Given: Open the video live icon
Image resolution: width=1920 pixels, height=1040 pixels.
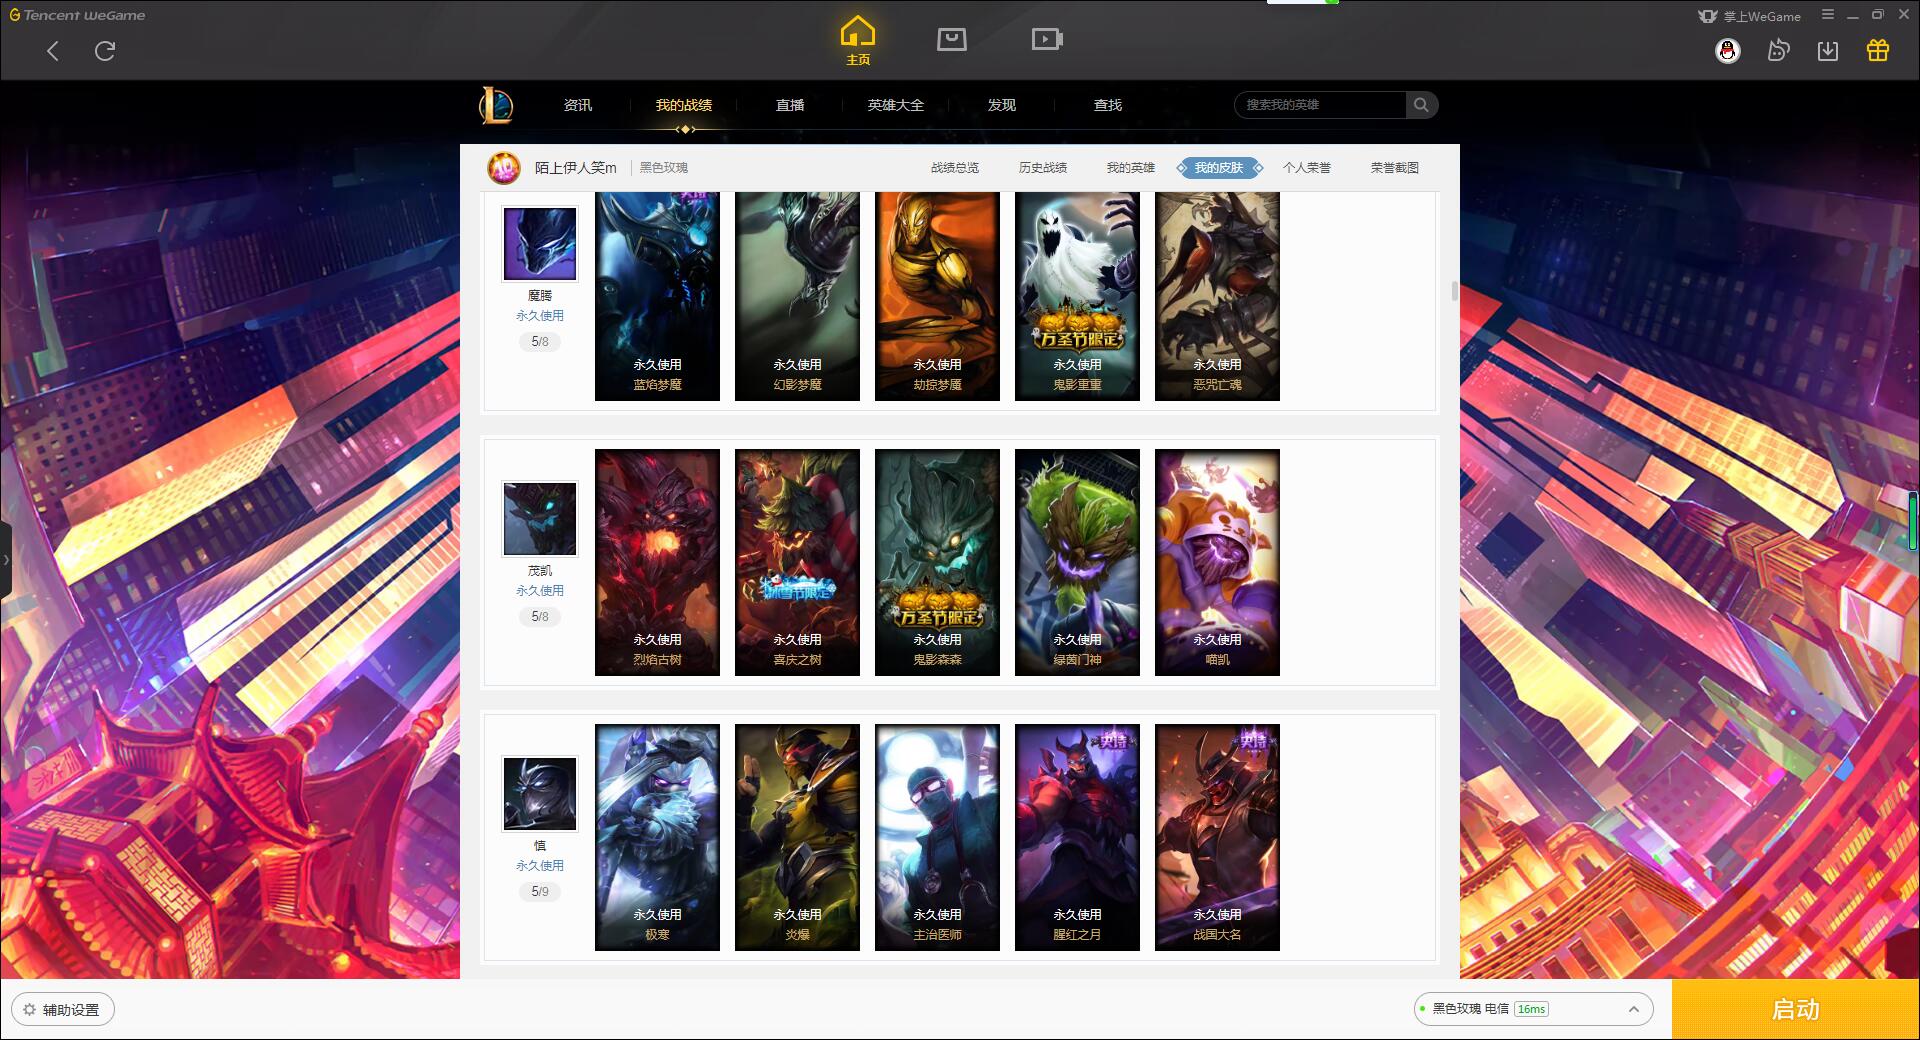Looking at the screenshot, I should pos(1047,39).
